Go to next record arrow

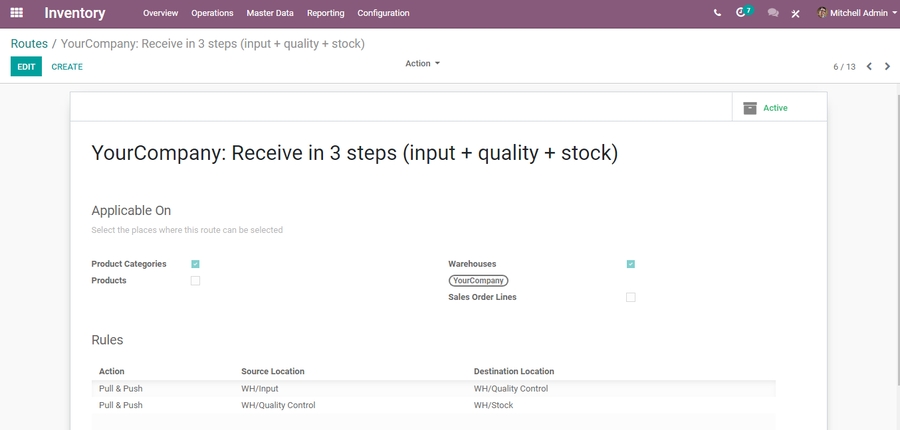887,67
